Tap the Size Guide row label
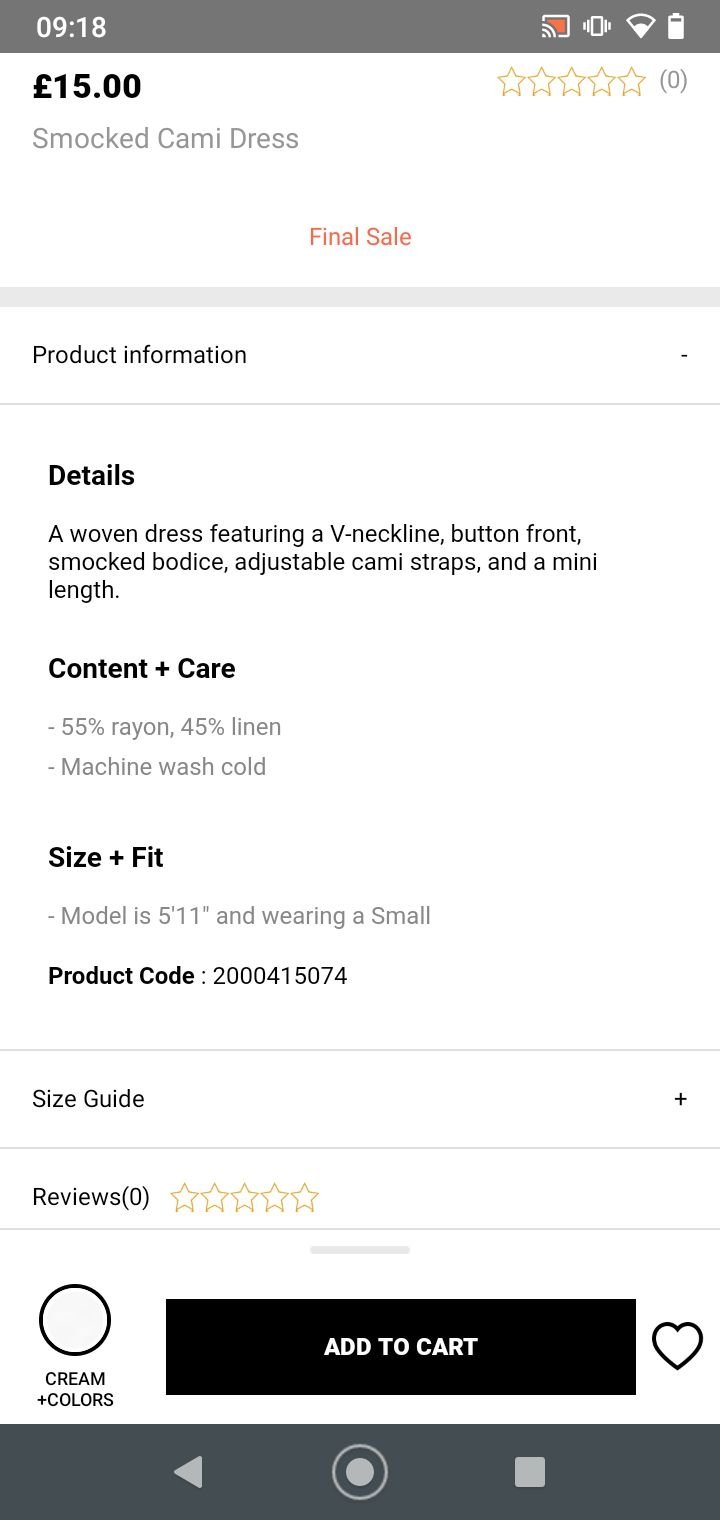Image resolution: width=720 pixels, height=1520 pixels. [x=88, y=1099]
